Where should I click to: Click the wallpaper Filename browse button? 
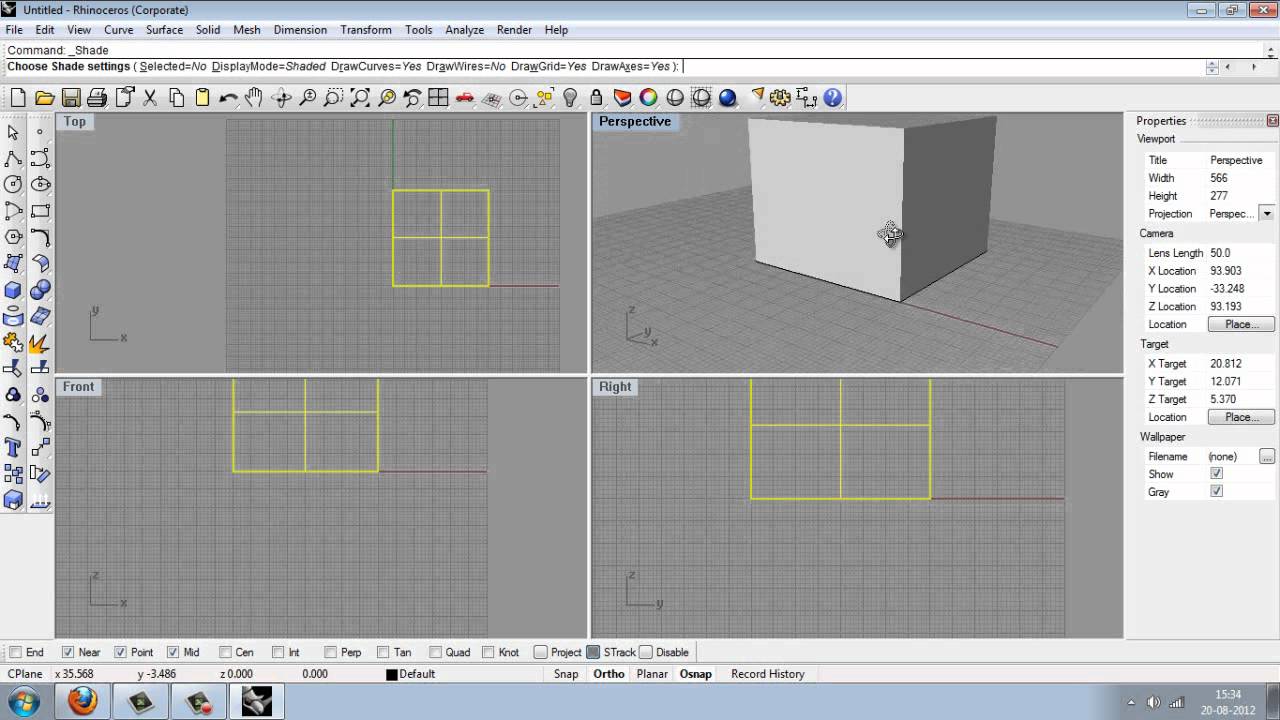coord(1267,456)
